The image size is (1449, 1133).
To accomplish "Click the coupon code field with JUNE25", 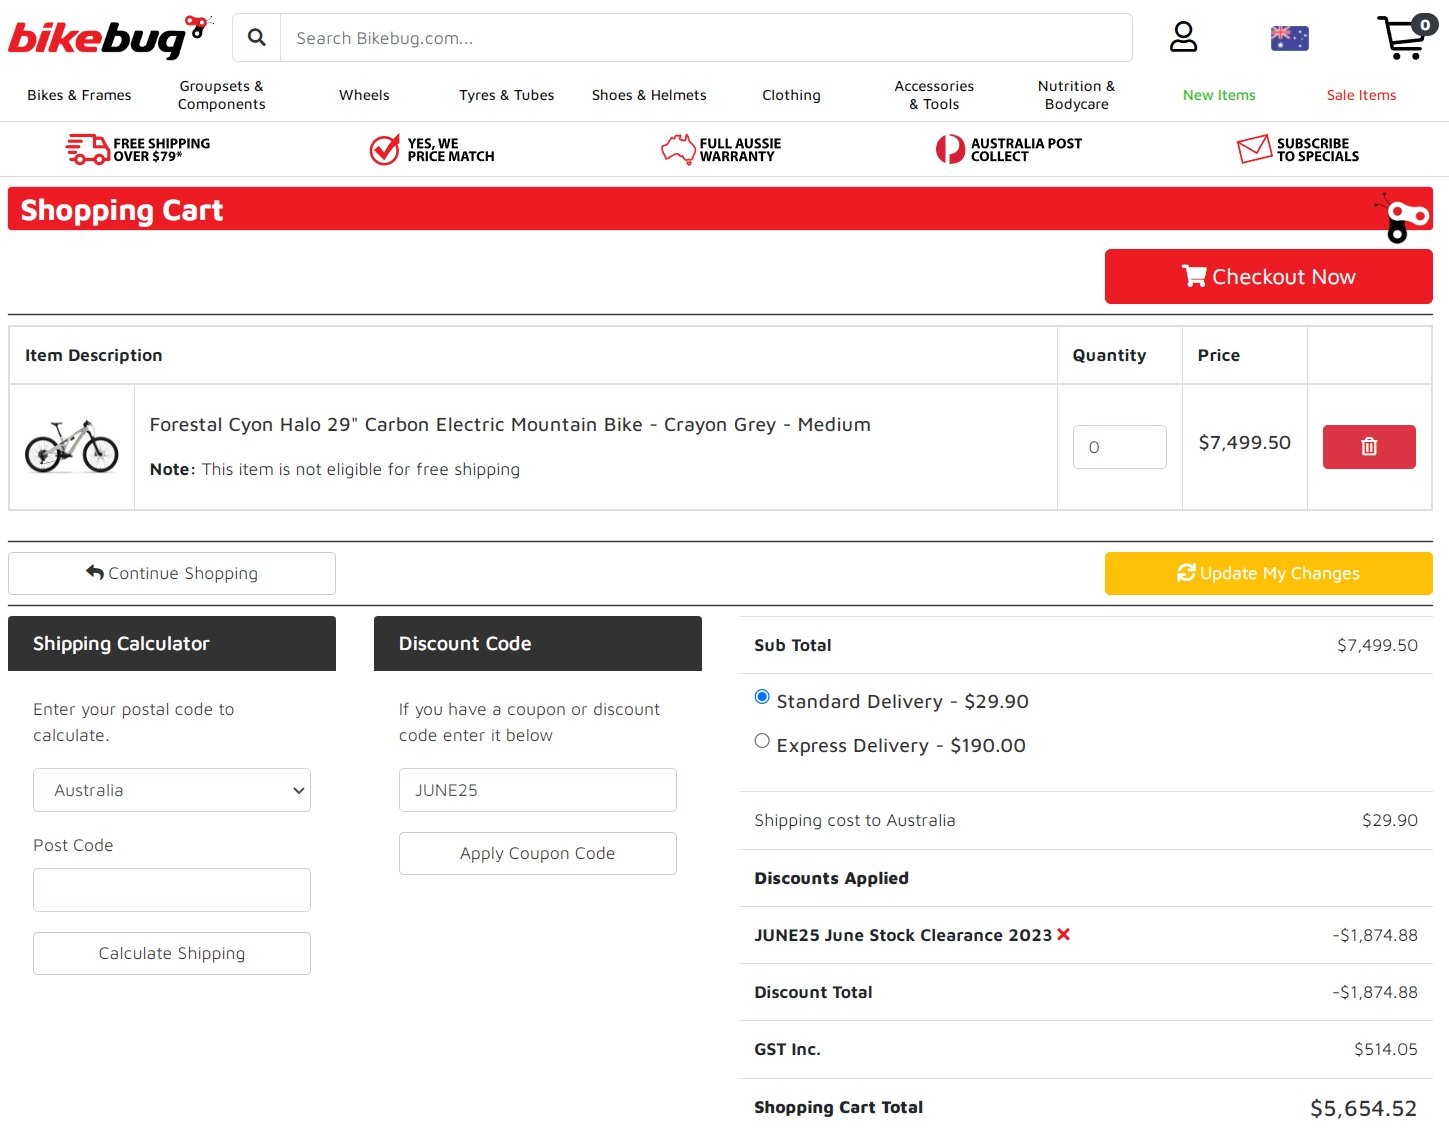I will click(x=538, y=790).
